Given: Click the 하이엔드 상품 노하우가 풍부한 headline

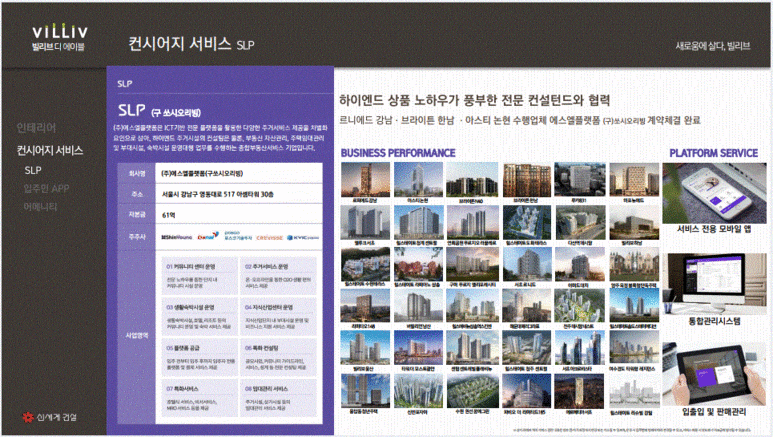Looking at the screenshot, I should [x=475, y=101].
